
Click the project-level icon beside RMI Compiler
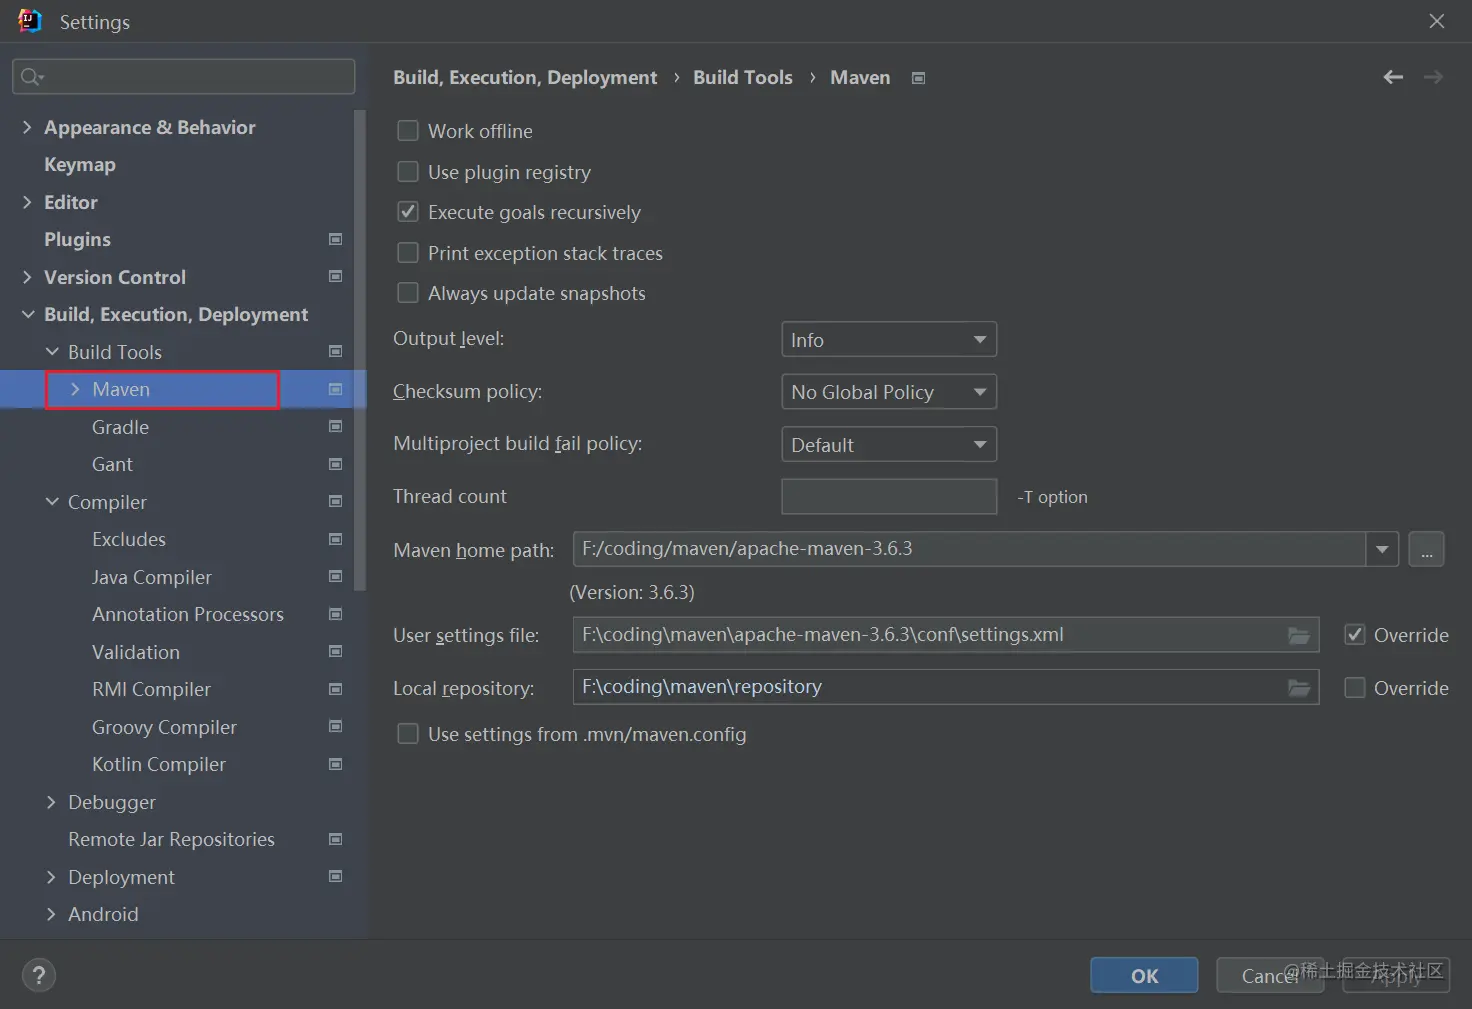point(336,689)
